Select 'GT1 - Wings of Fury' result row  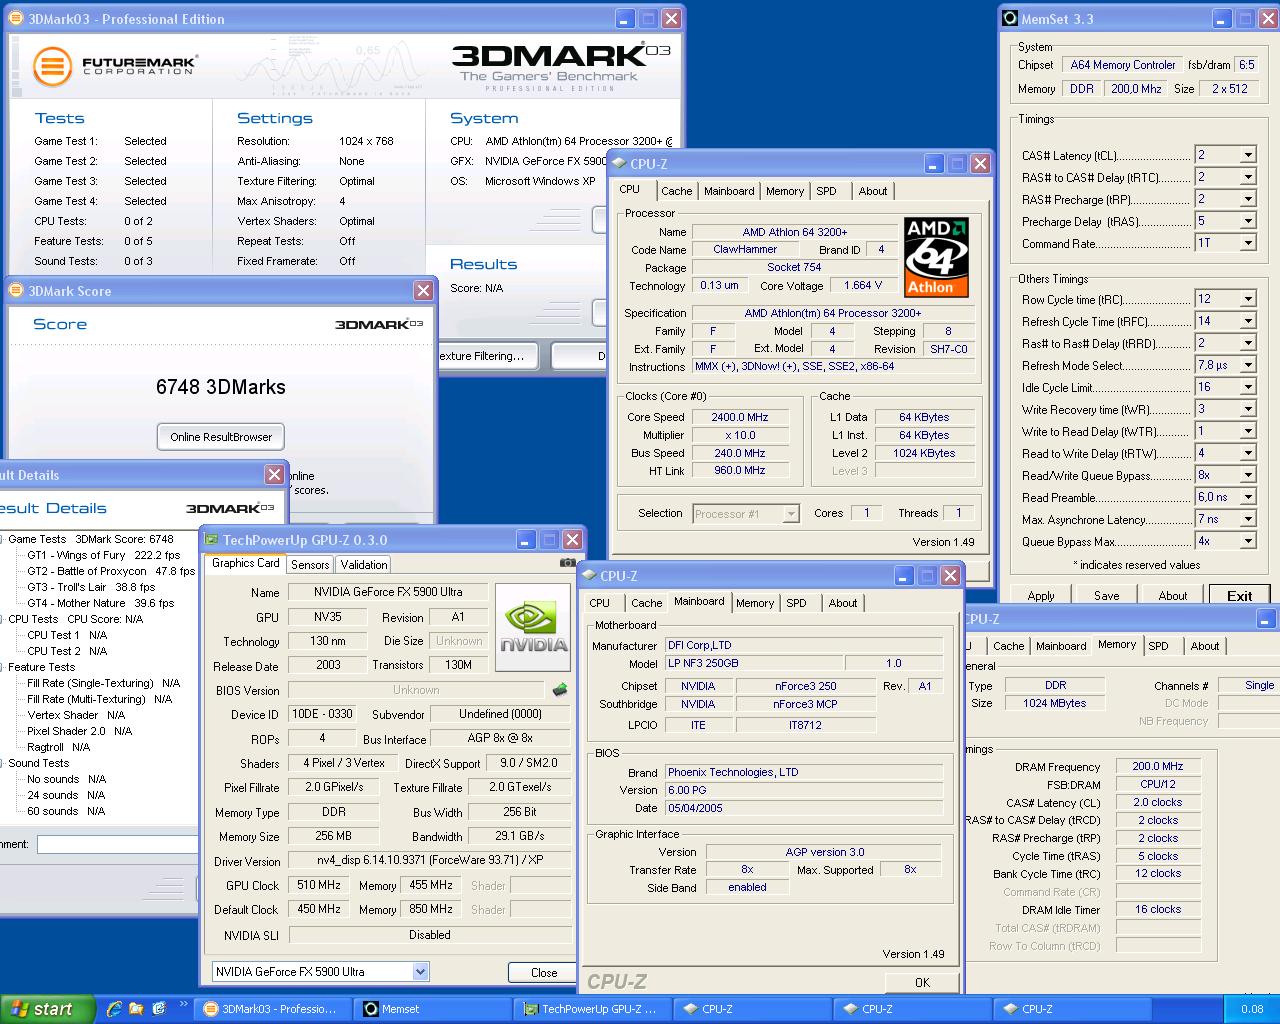[x=104, y=555]
